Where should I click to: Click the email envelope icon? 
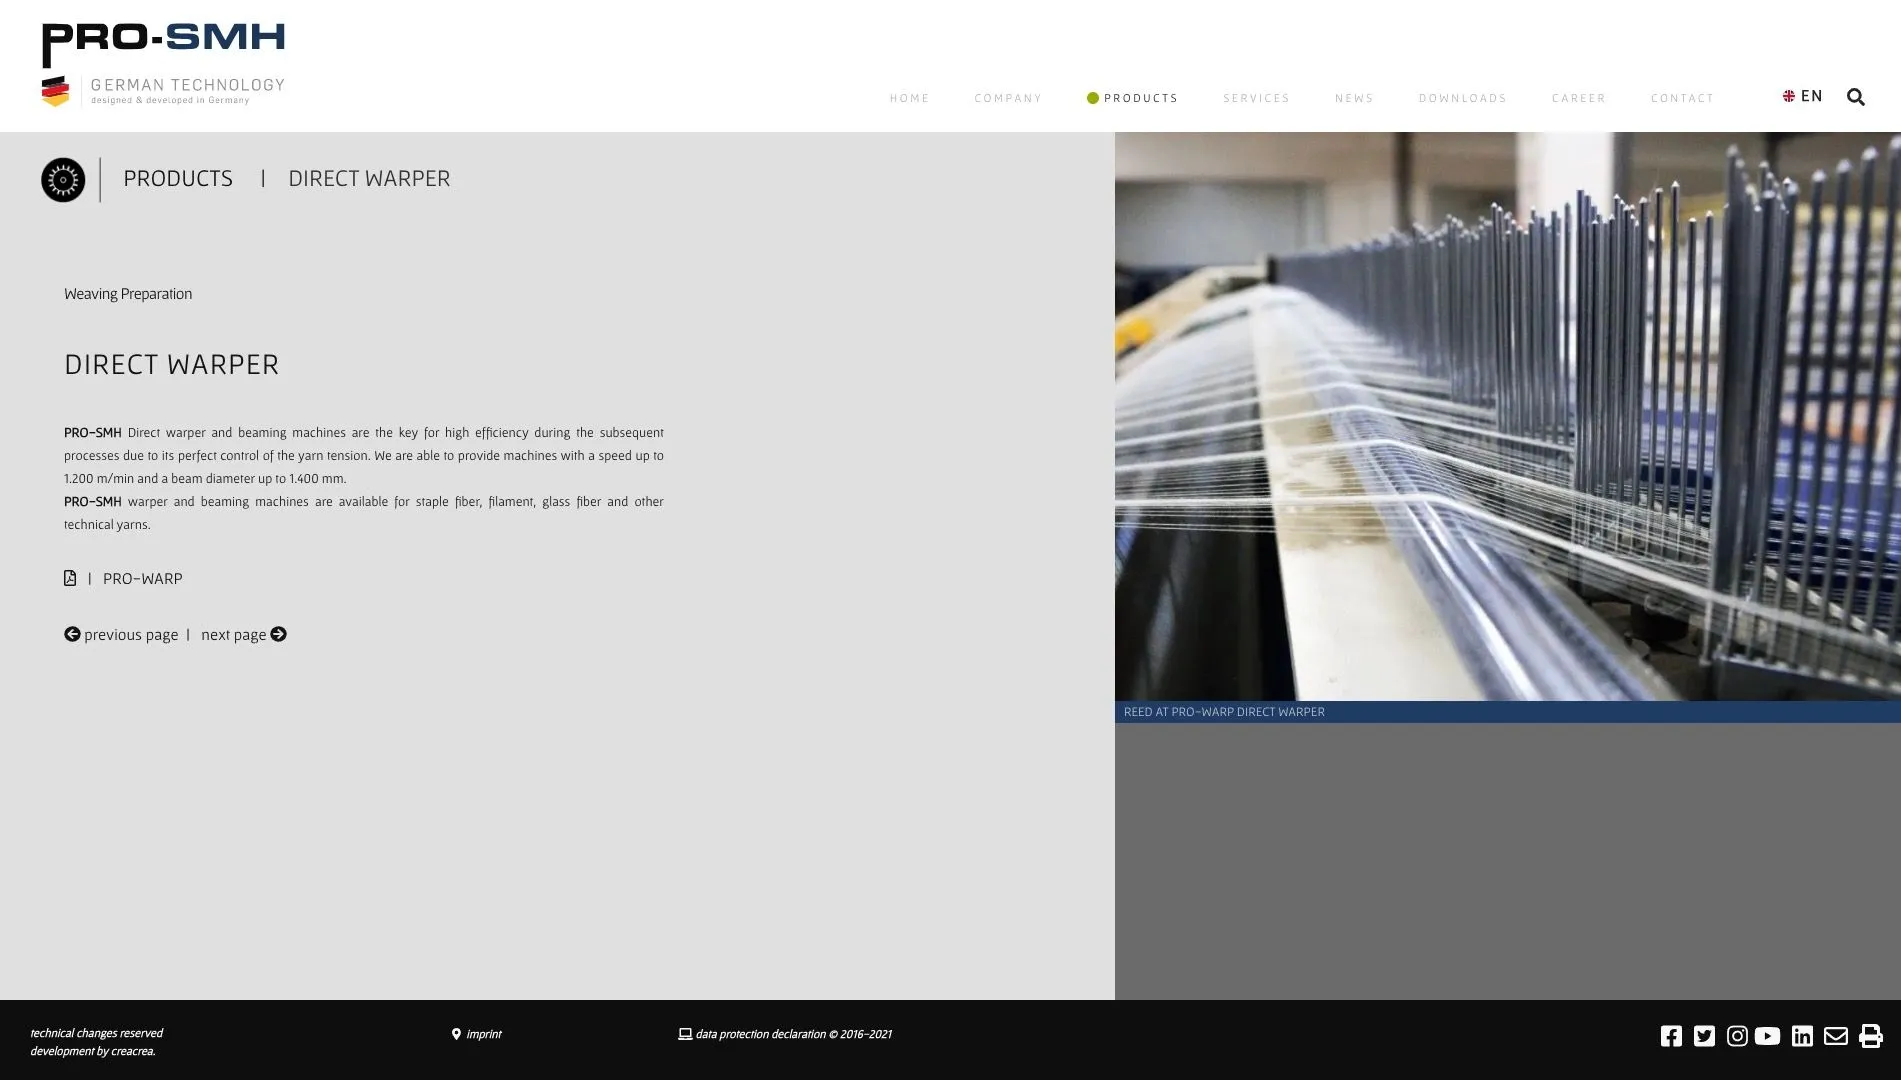(1835, 1036)
